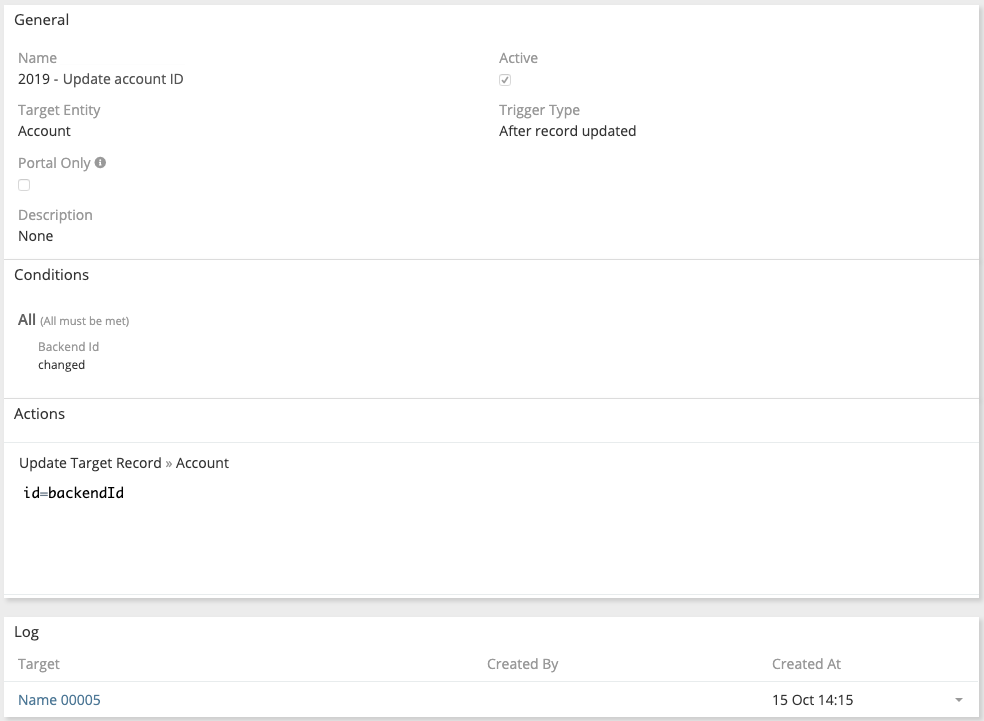Click the Description value 'None'

coord(36,236)
